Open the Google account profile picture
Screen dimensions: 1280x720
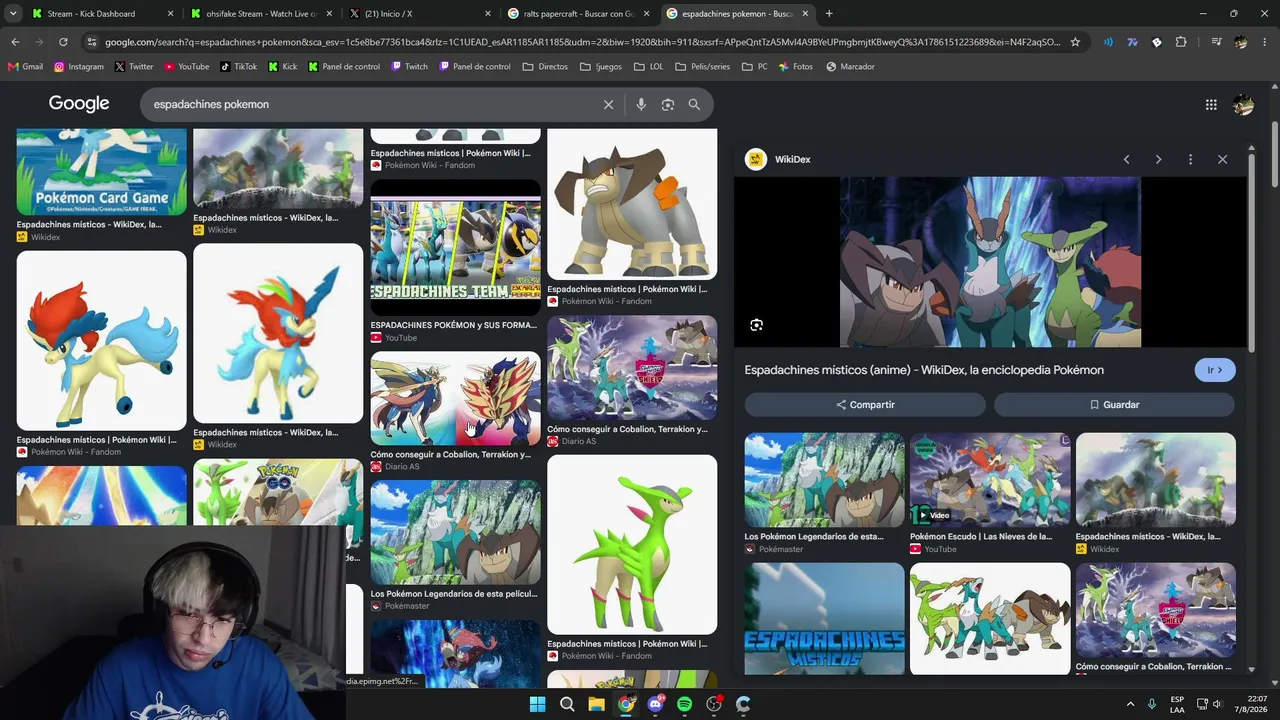click(1243, 104)
